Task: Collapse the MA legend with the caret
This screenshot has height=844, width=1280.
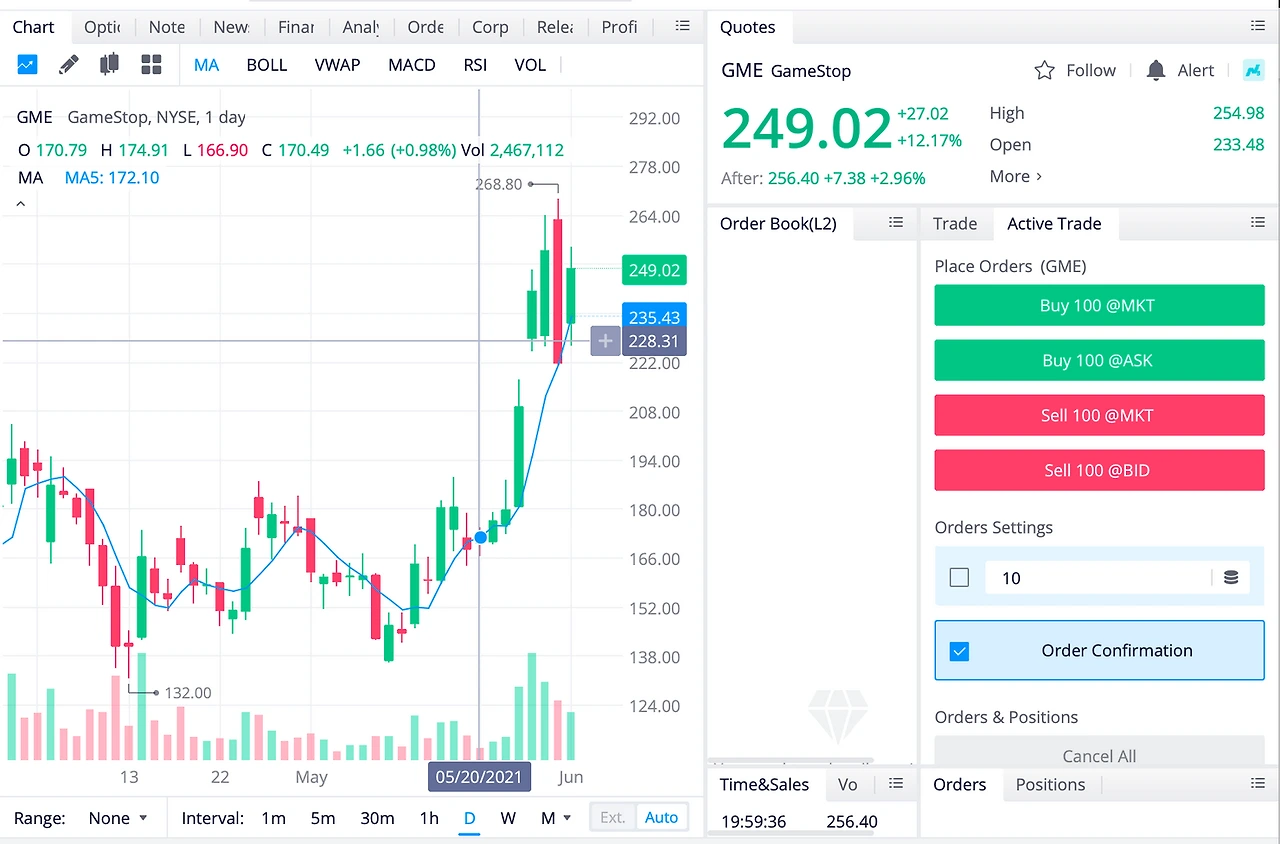Action: pyautogui.click(x=21, y=204)
